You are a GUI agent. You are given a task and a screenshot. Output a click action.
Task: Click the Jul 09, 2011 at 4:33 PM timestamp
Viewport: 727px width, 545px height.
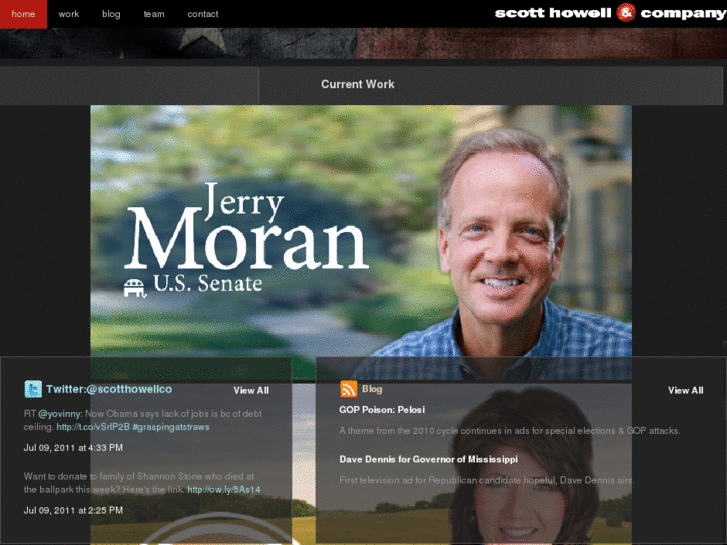pyautogui.click(x=73, y=448)
